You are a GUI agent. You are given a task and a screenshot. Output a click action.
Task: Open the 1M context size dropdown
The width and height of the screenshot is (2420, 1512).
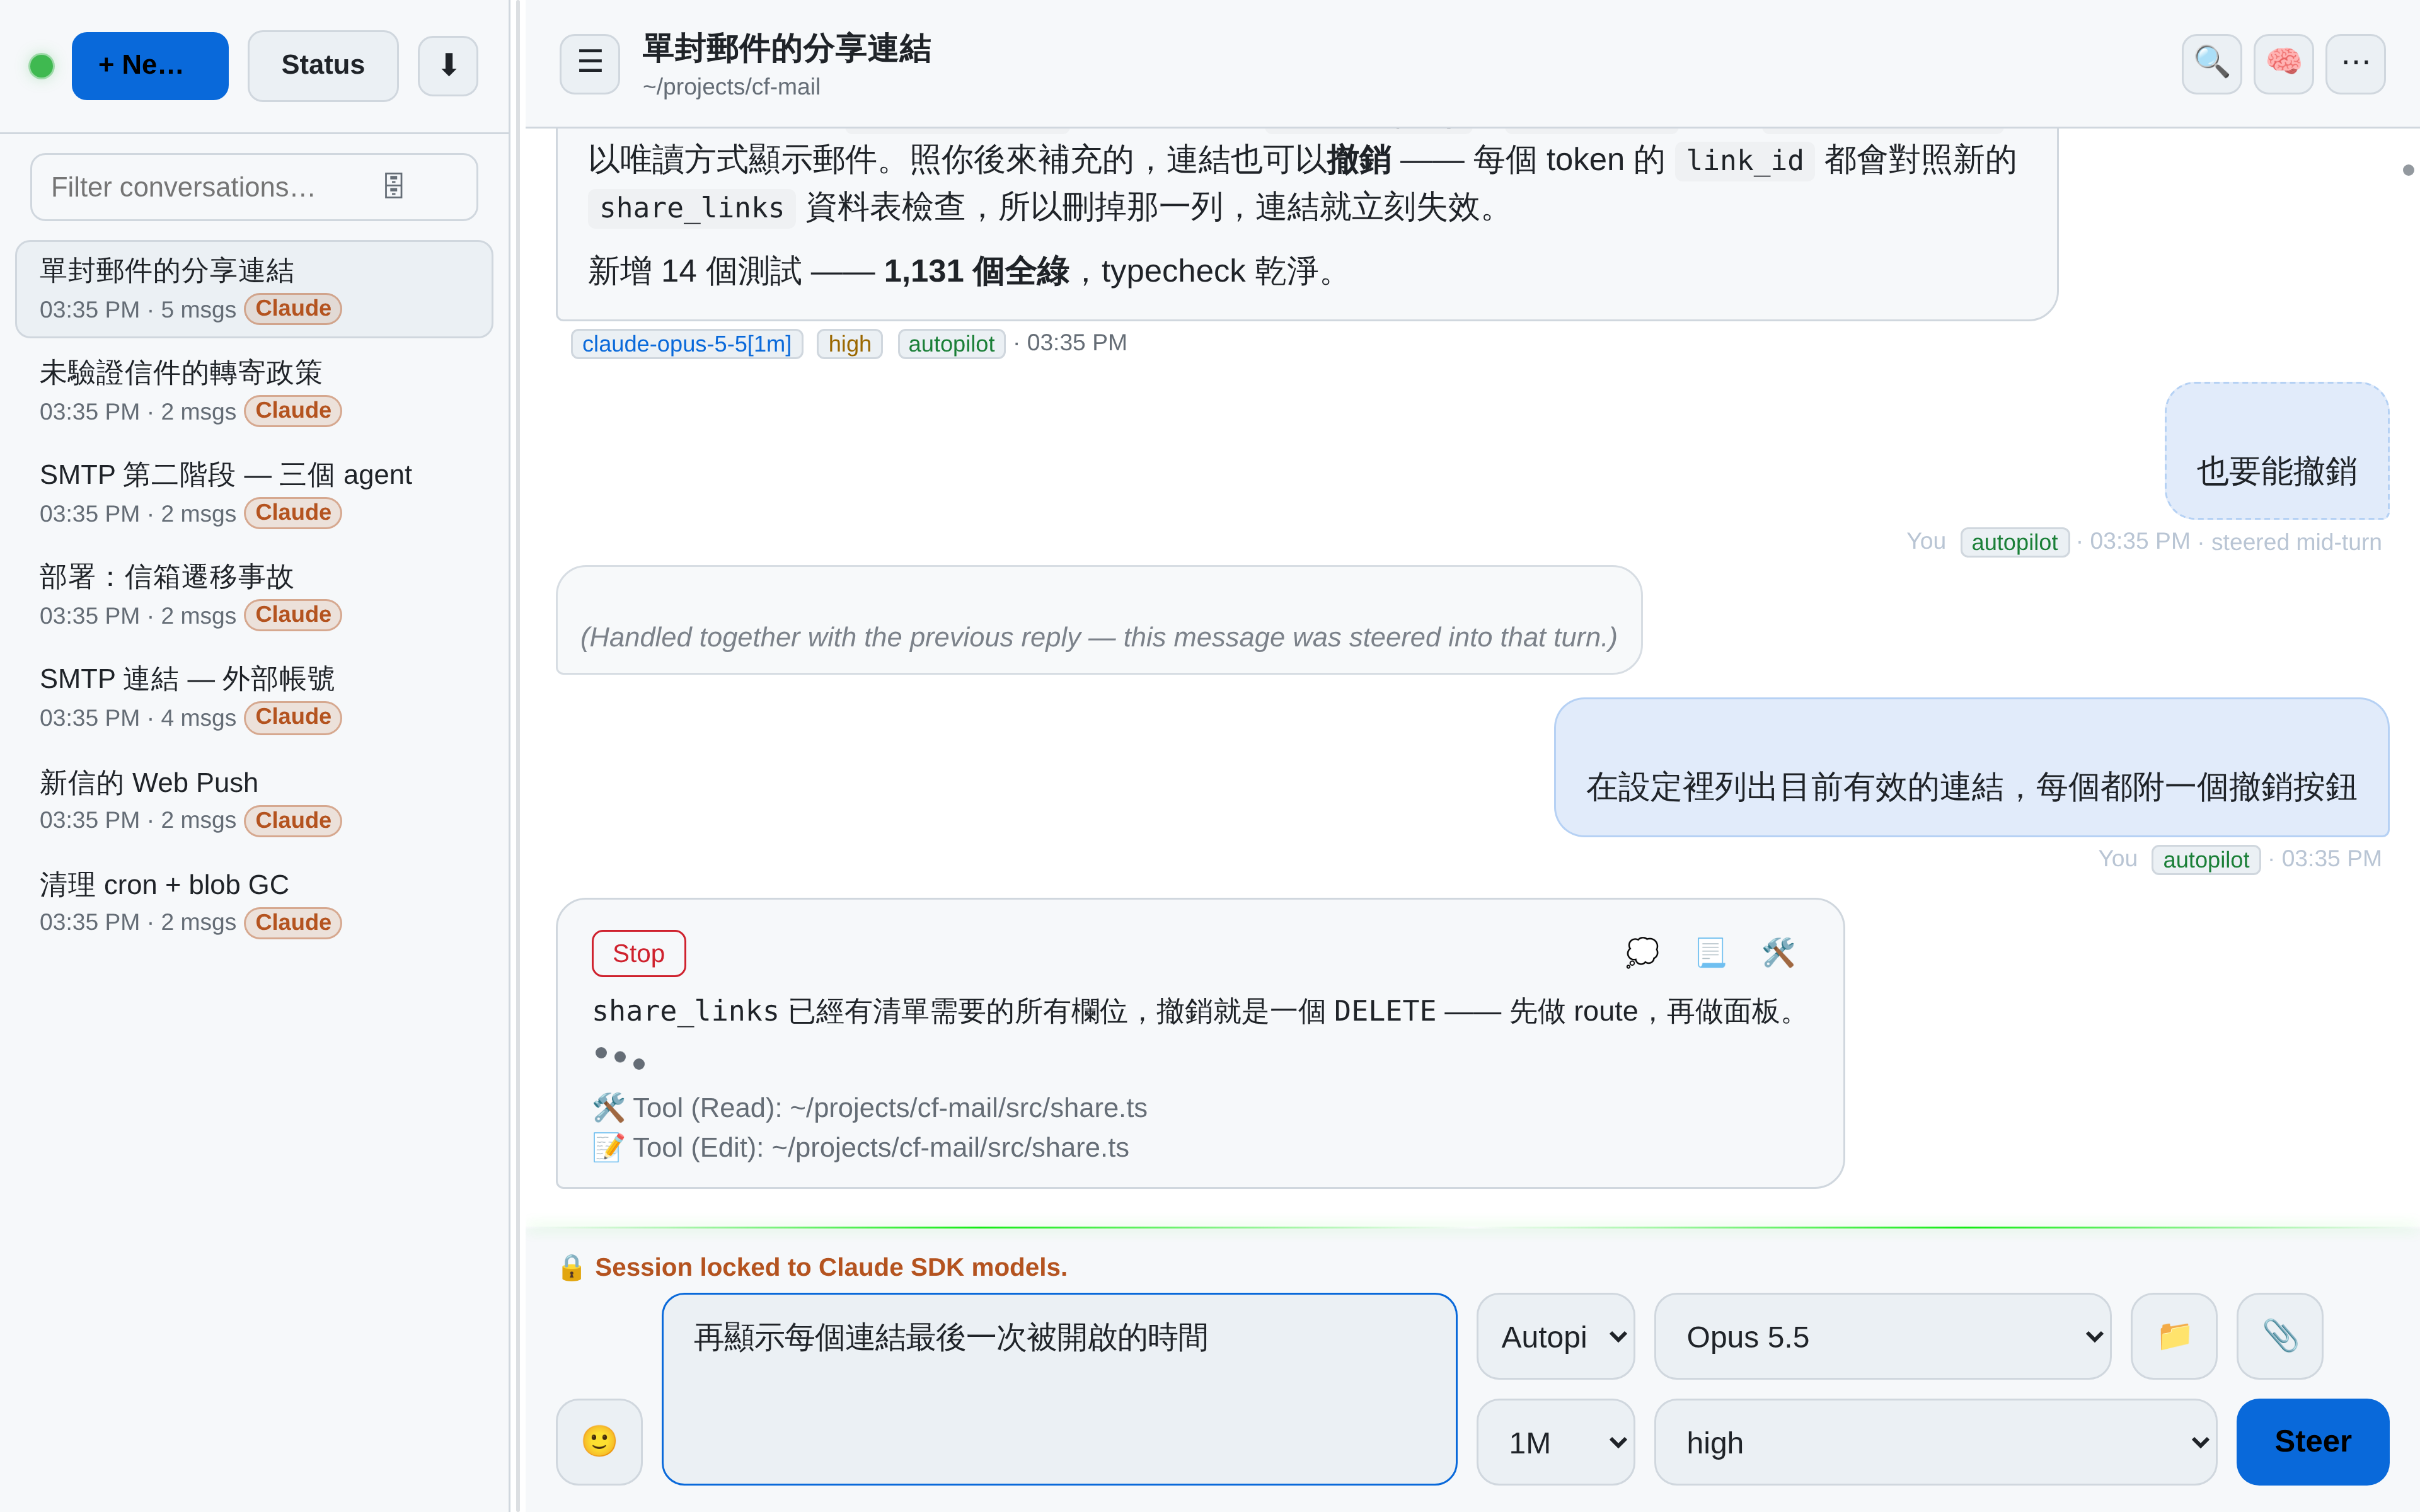(1555, 1442)
